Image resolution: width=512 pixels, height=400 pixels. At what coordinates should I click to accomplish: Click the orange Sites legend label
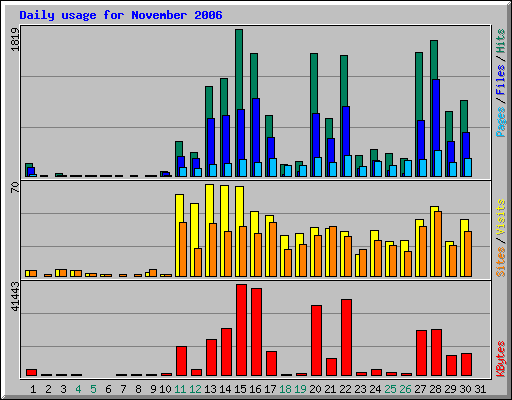500,262
